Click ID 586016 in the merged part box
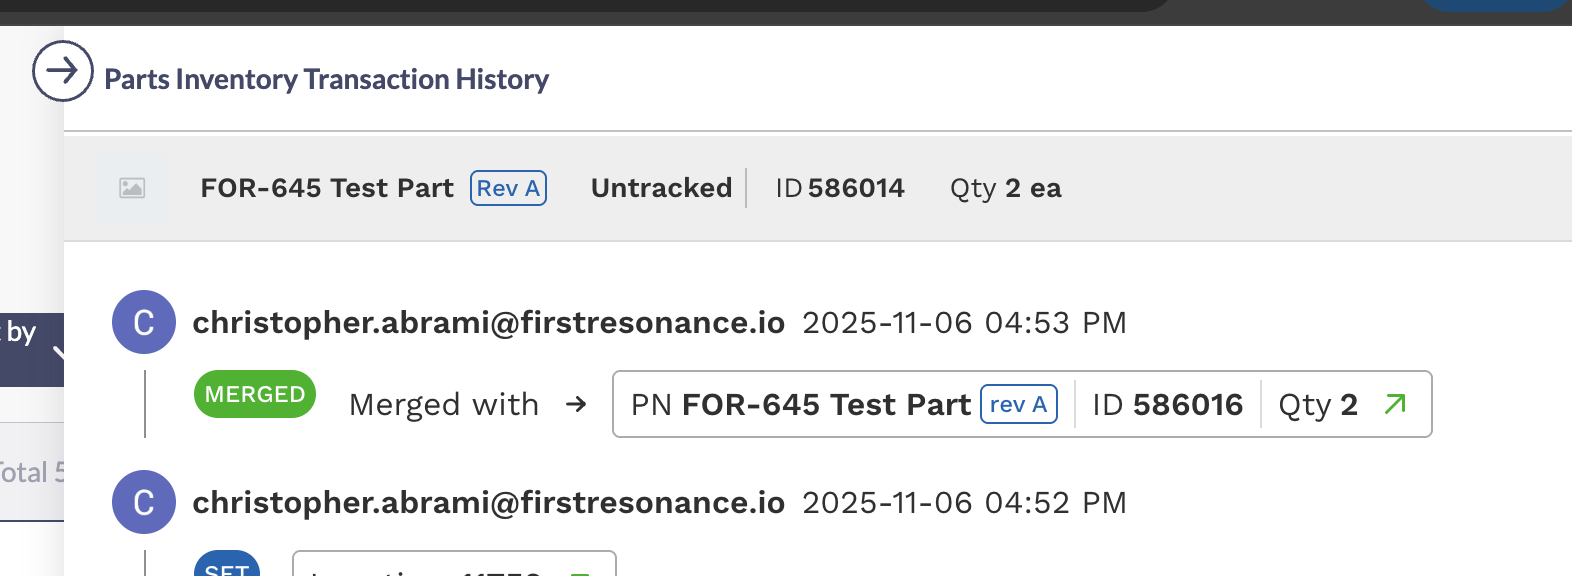This screenshot has height=576, width=1572. 1167,404
